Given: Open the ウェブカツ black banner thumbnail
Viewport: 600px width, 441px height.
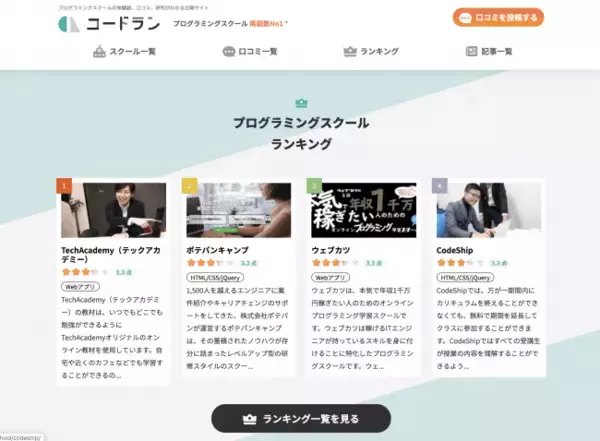Looking at the screenshot, I should tap(364, 210).
